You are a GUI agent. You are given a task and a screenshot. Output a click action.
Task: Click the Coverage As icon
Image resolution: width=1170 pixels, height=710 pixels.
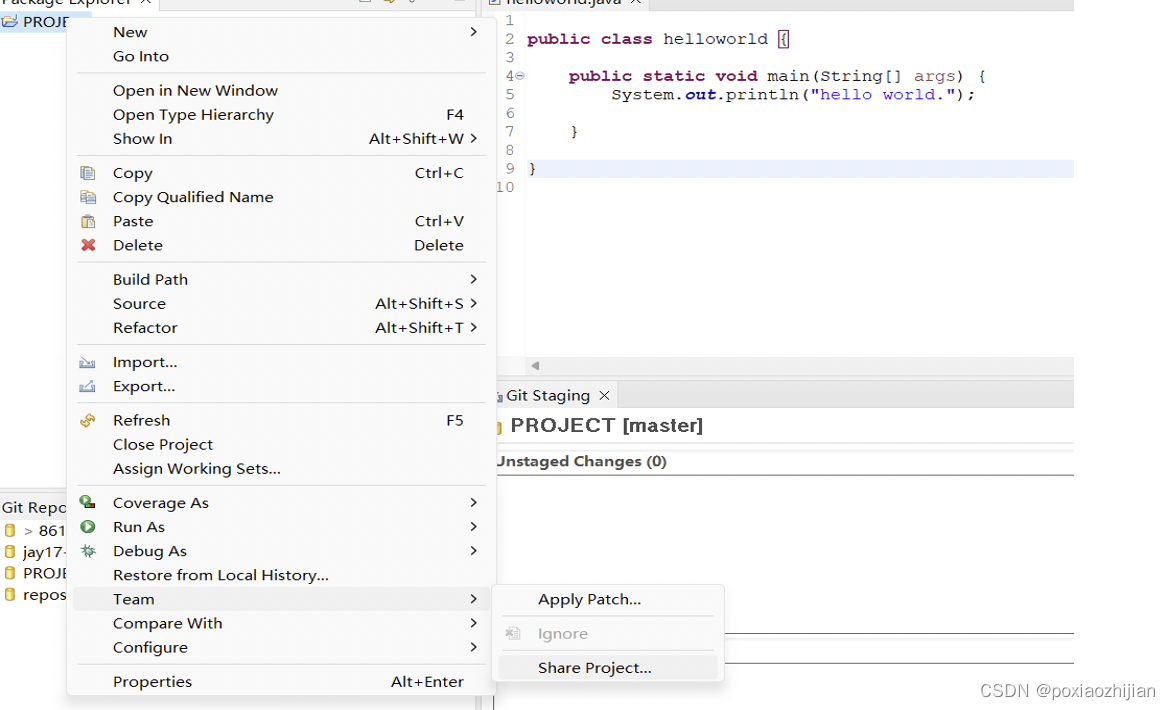pyautogui.click(x=88, y=503)
